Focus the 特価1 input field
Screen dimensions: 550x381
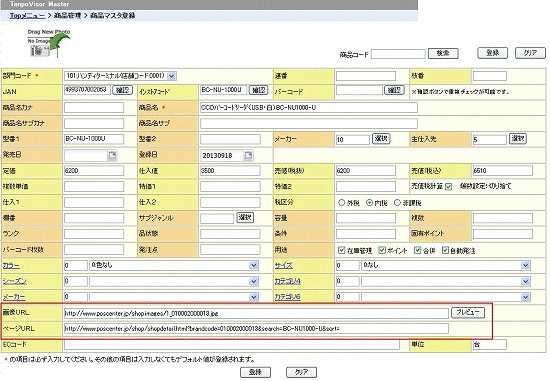pyautogui.click(x=230, y=186)
